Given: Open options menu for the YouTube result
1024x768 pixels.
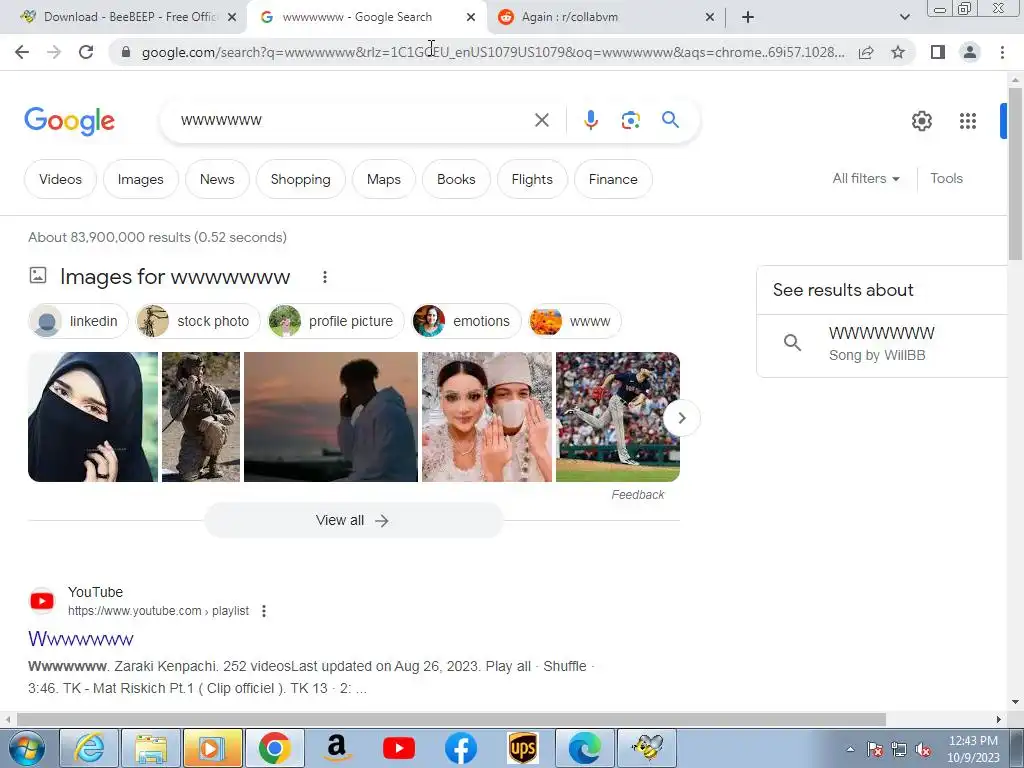Looking at the screenshot, I should point(264,611).
